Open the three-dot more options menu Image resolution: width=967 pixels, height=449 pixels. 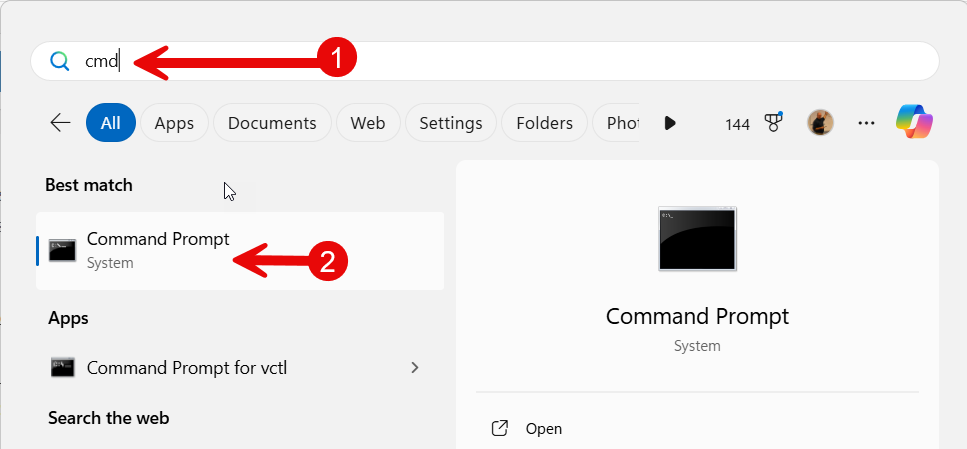point(866,123)
